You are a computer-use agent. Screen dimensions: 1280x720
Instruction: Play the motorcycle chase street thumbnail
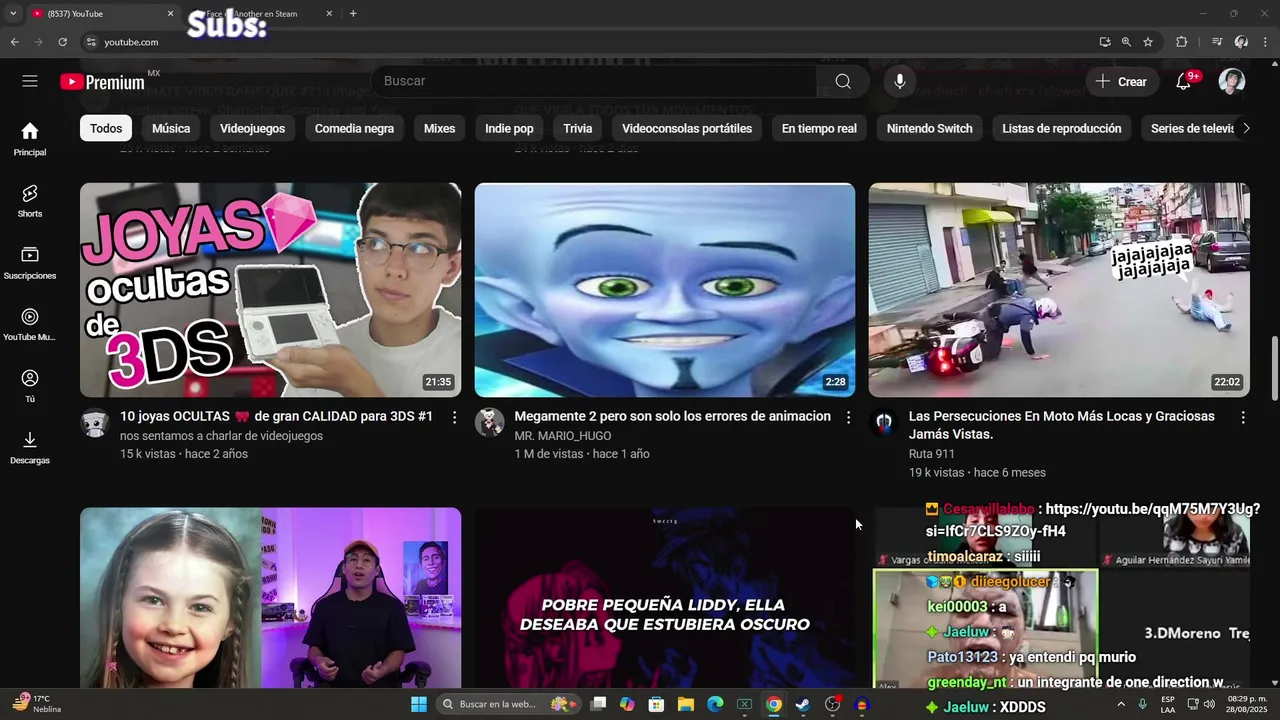pyautogui.click(x=1059, y=290)
